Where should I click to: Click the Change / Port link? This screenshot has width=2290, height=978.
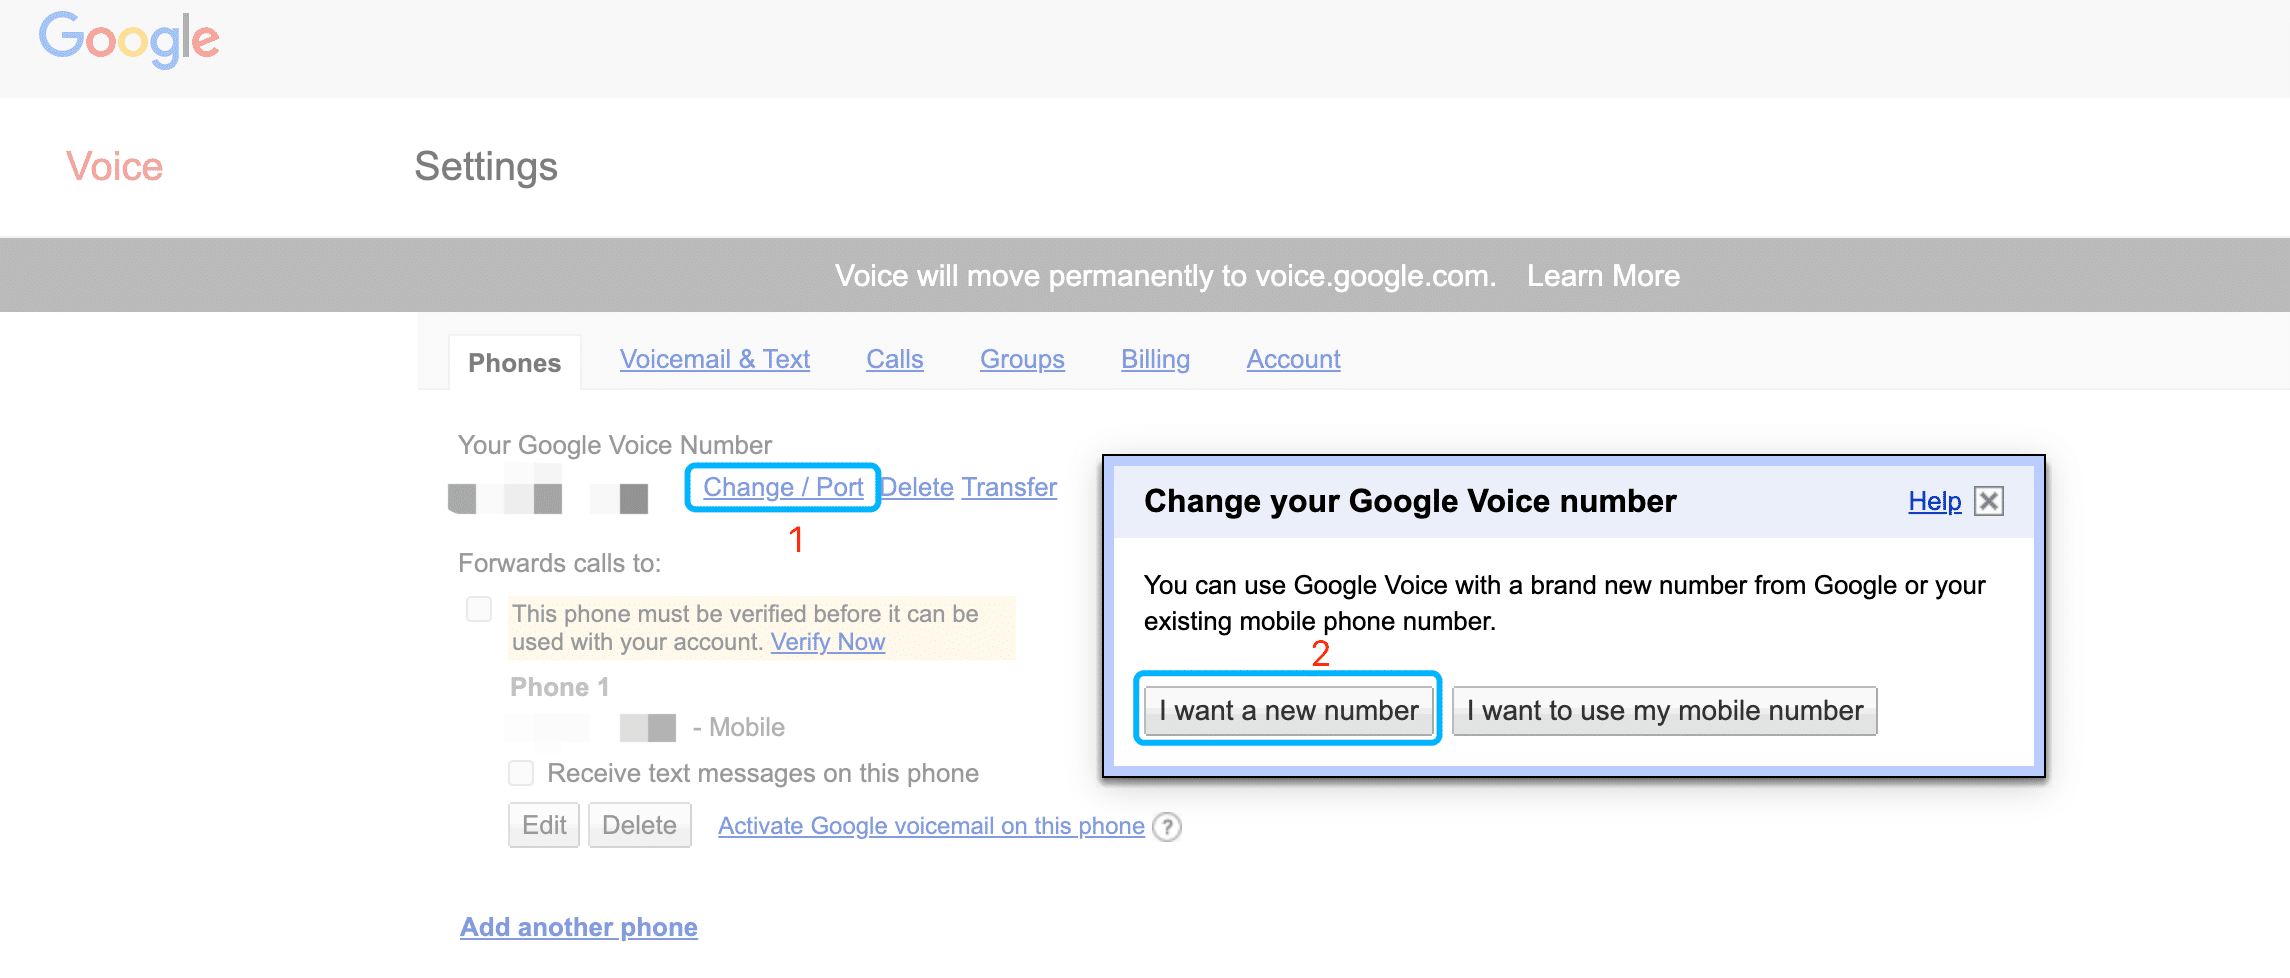pos(783,487)
